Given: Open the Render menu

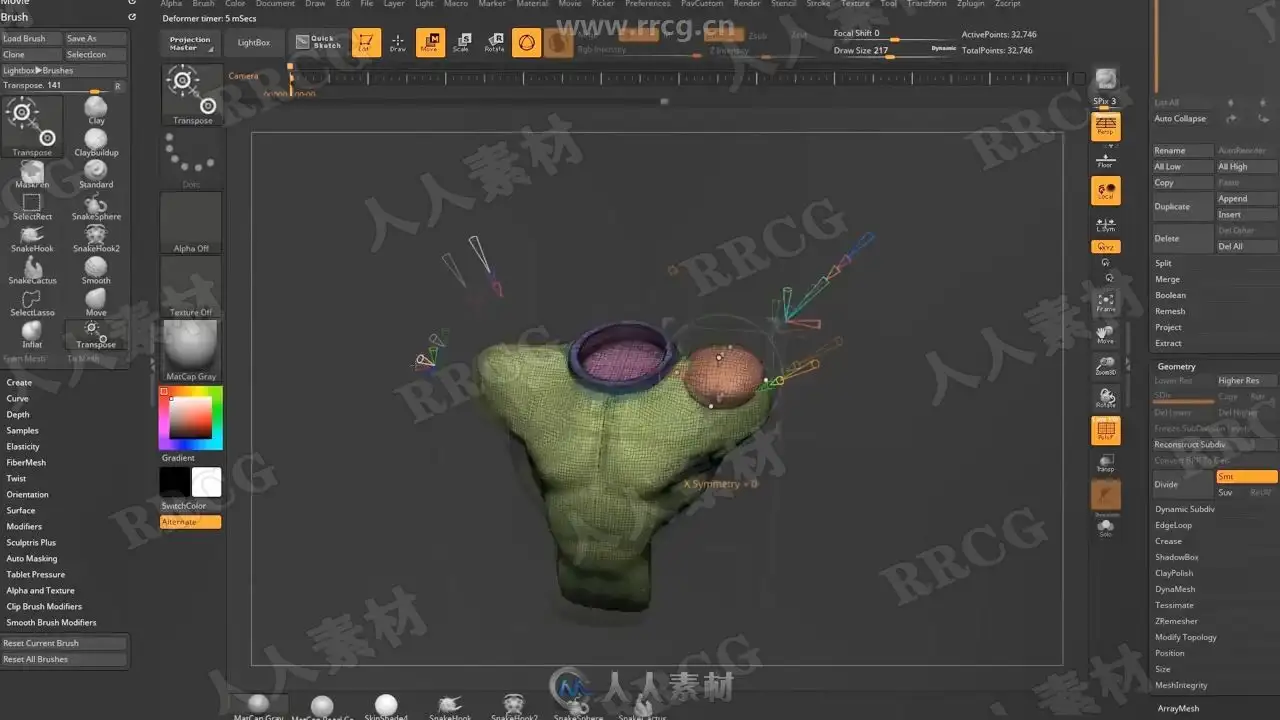Looking at the screenshot, I should (x=747, y=4).
